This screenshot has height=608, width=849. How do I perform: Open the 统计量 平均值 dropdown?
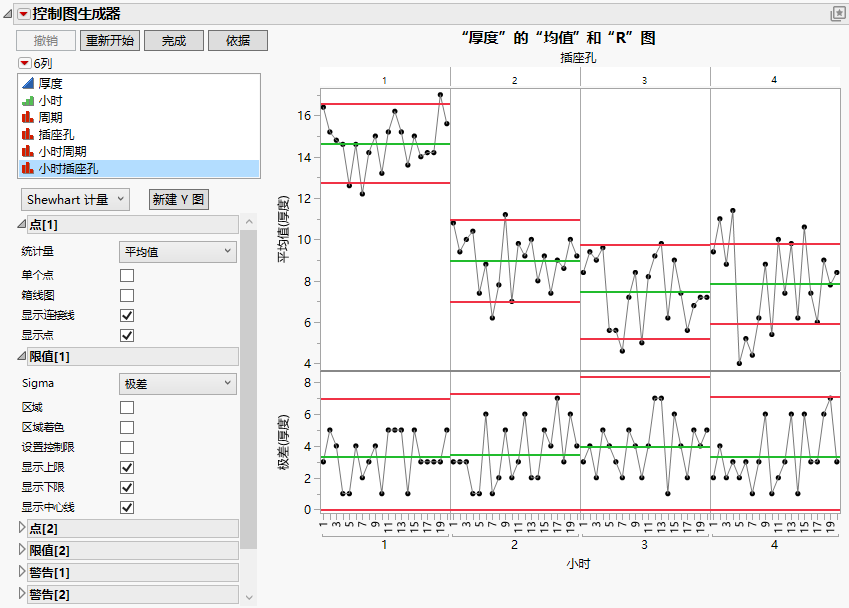[x=178, y=252]
